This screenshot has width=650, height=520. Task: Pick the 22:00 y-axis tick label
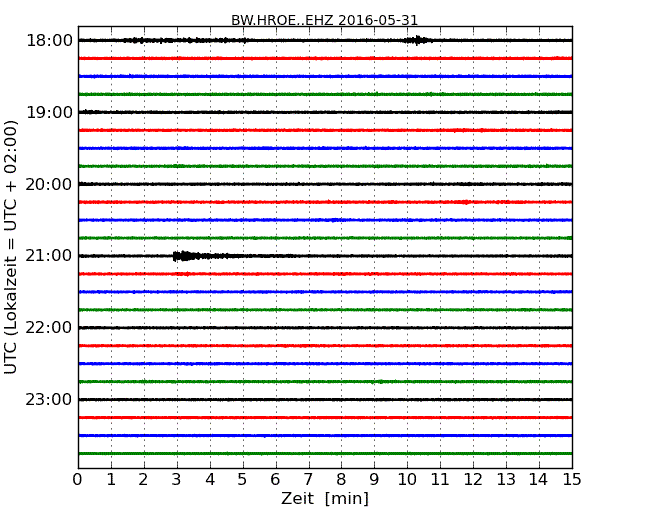(x=49, y=328)
